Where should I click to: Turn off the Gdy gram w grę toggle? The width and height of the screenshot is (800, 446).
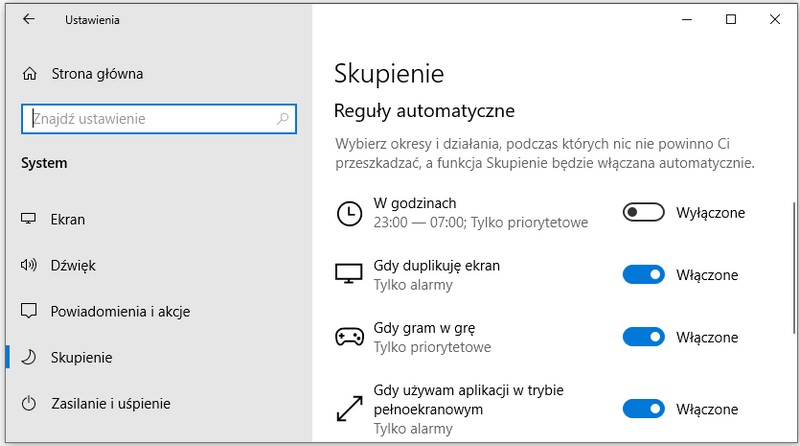coord(643,337)
